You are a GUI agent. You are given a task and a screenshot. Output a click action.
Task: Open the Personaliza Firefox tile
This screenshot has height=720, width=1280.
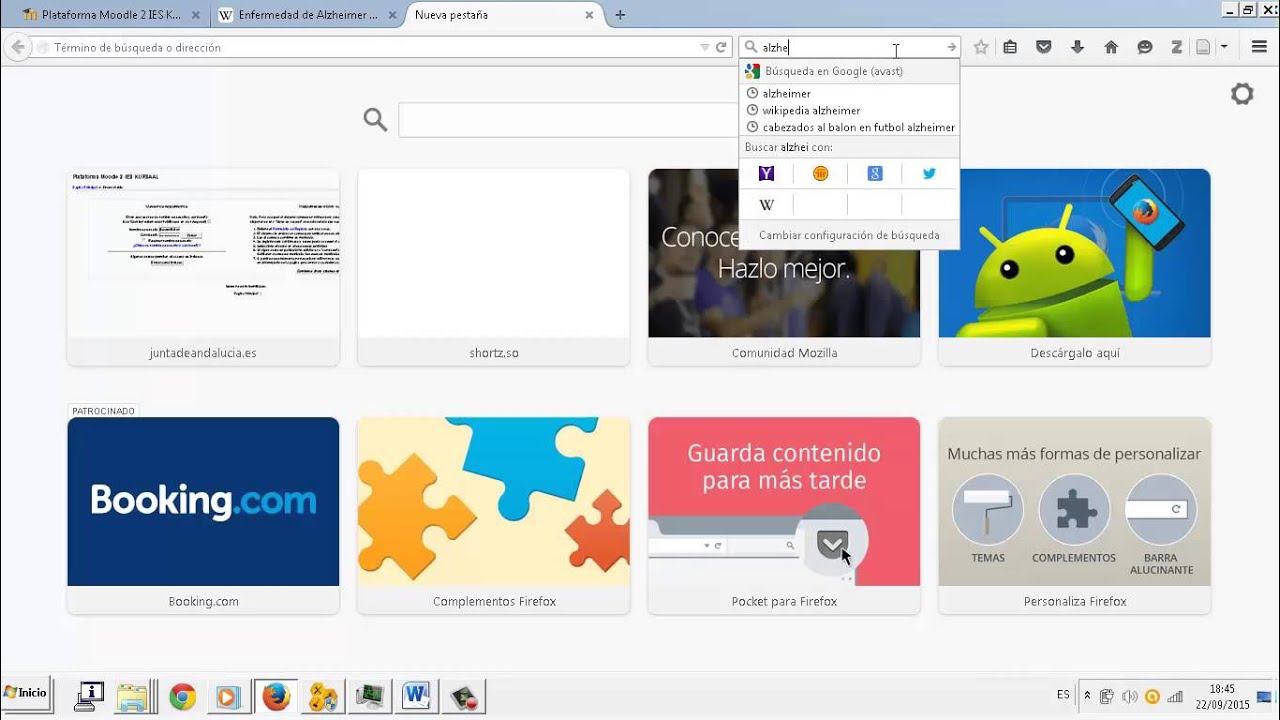pyautogui.click(x=1075, y=515)
